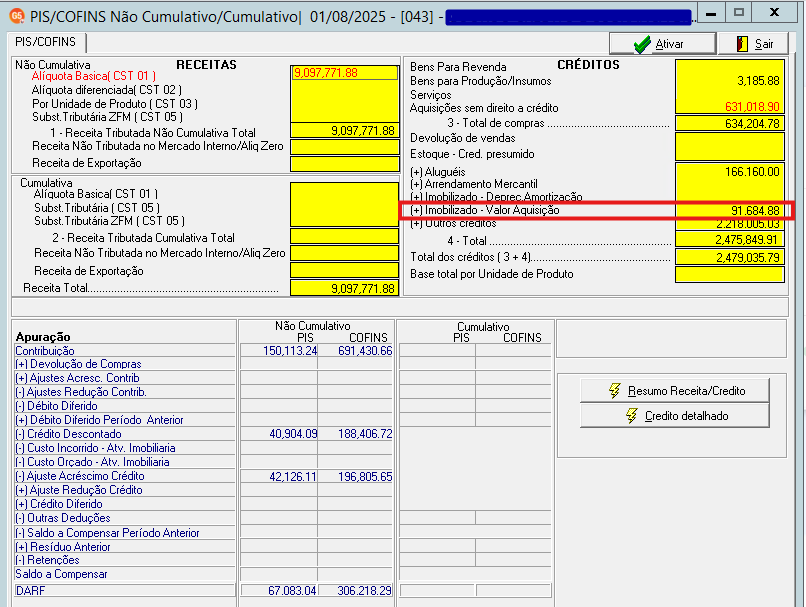Click the (-) Ajustes Redução Contrib. label
This screenshot has width=806, height=607.
(81, 392)
